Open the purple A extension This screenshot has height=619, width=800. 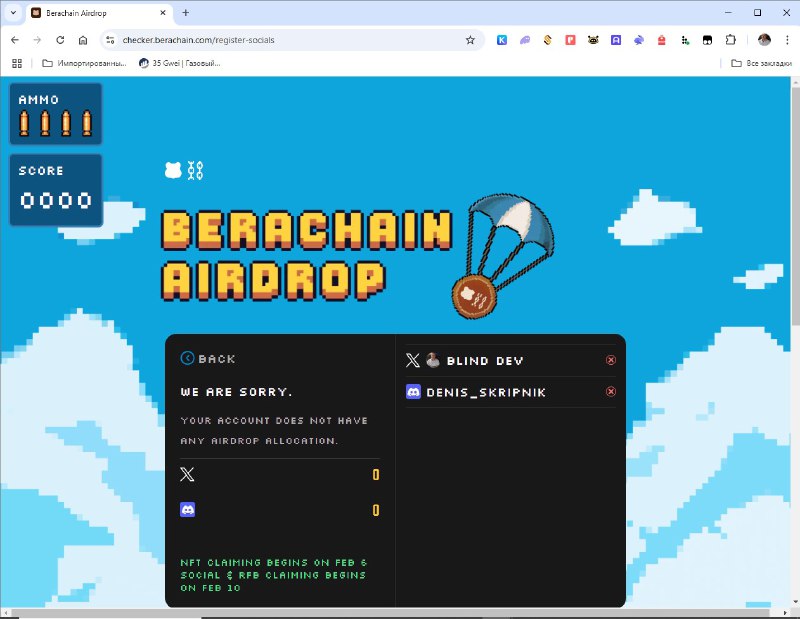pos(616,40)
